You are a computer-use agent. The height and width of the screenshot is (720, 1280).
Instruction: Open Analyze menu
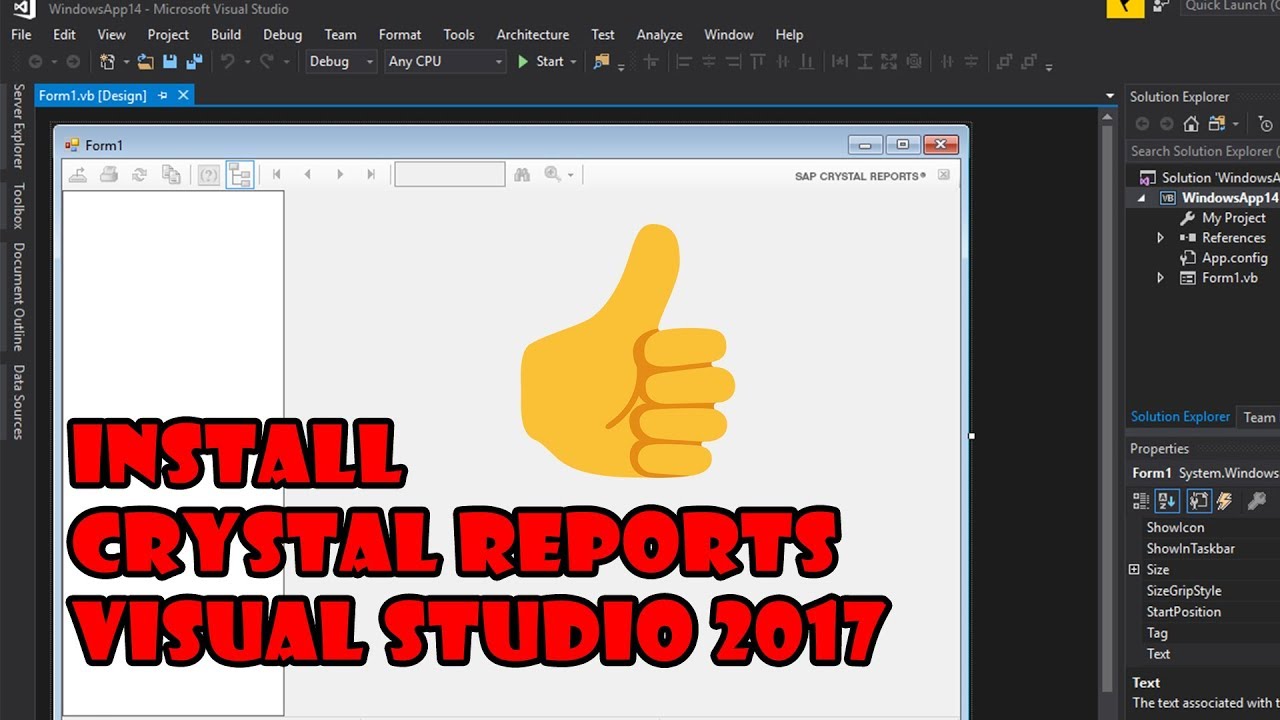(659, 34)
